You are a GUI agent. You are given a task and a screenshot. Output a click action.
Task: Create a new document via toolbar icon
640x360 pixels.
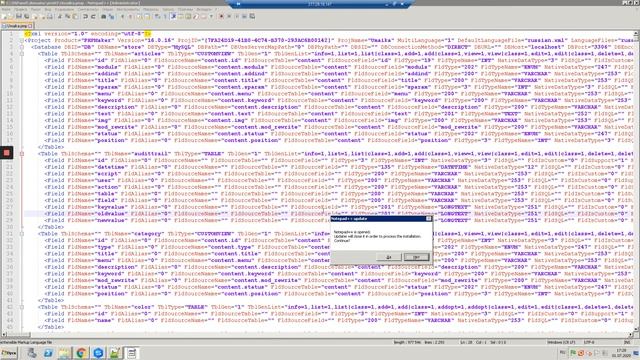pyautogui.click(x=3, y=16)
